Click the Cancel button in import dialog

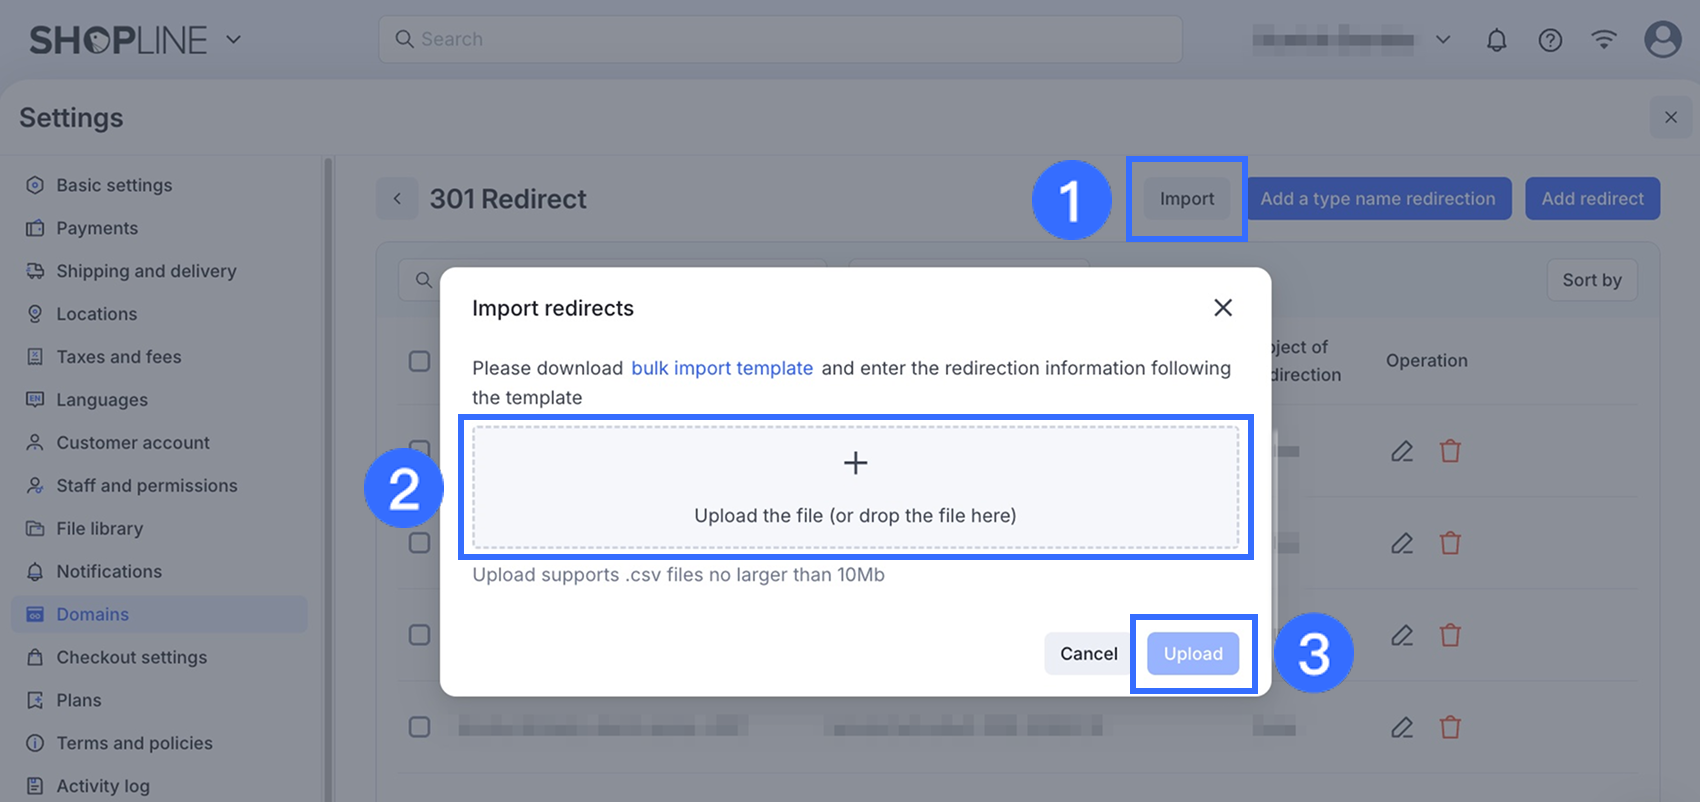pos(1088,654)
